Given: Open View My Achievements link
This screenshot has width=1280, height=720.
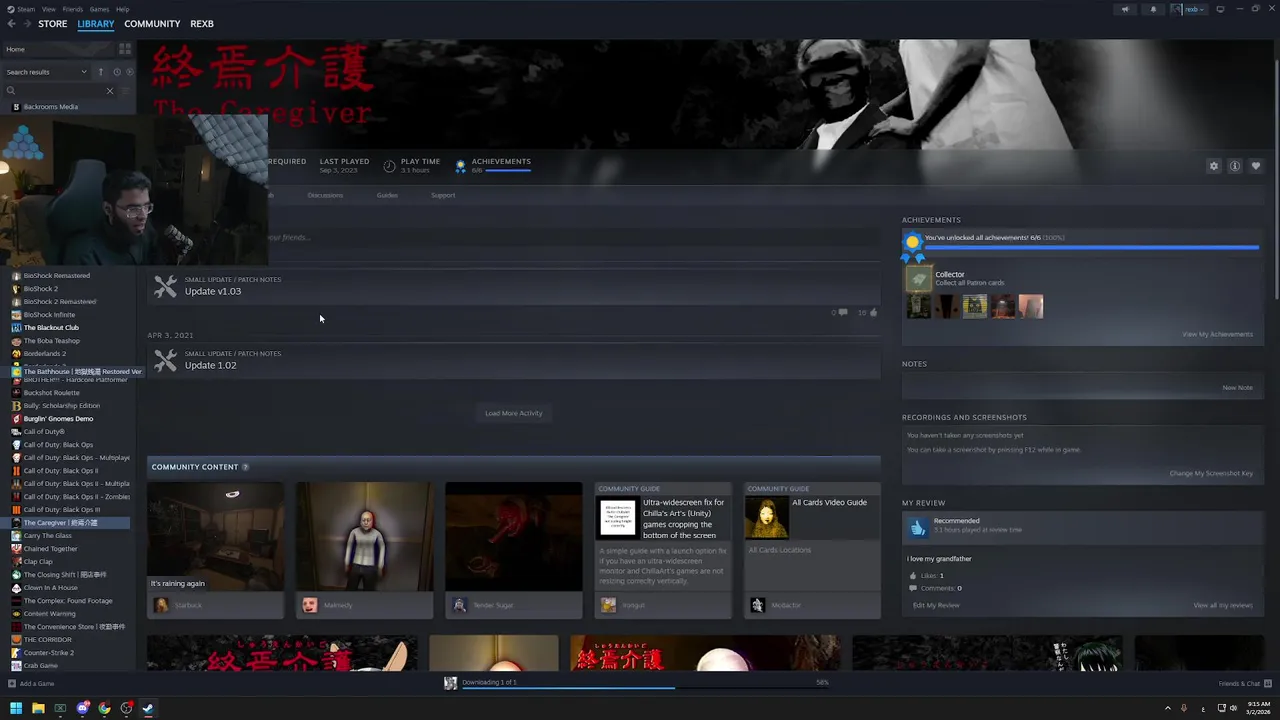Looking at the screenshot, I should coord(1217,334).
